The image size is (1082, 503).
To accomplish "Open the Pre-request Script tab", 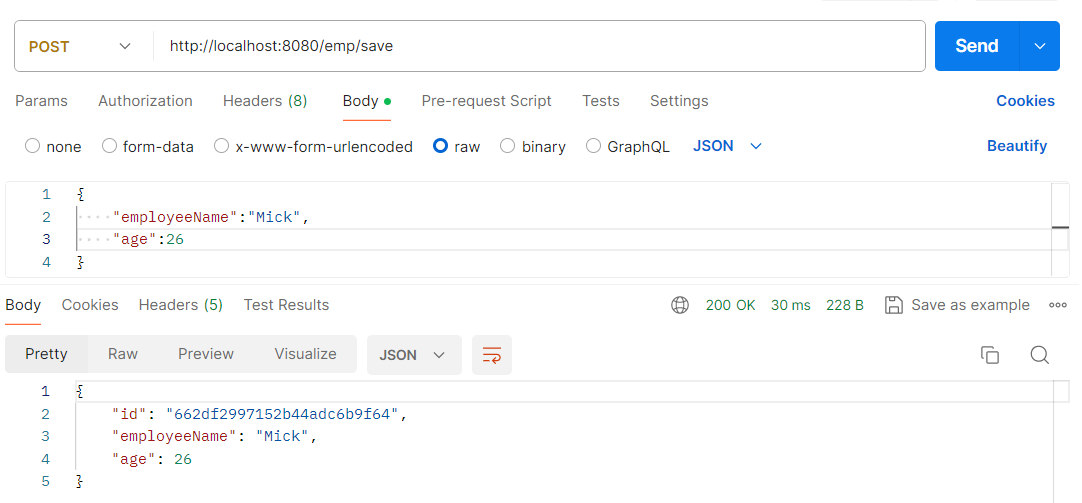I will coord(486,101).
